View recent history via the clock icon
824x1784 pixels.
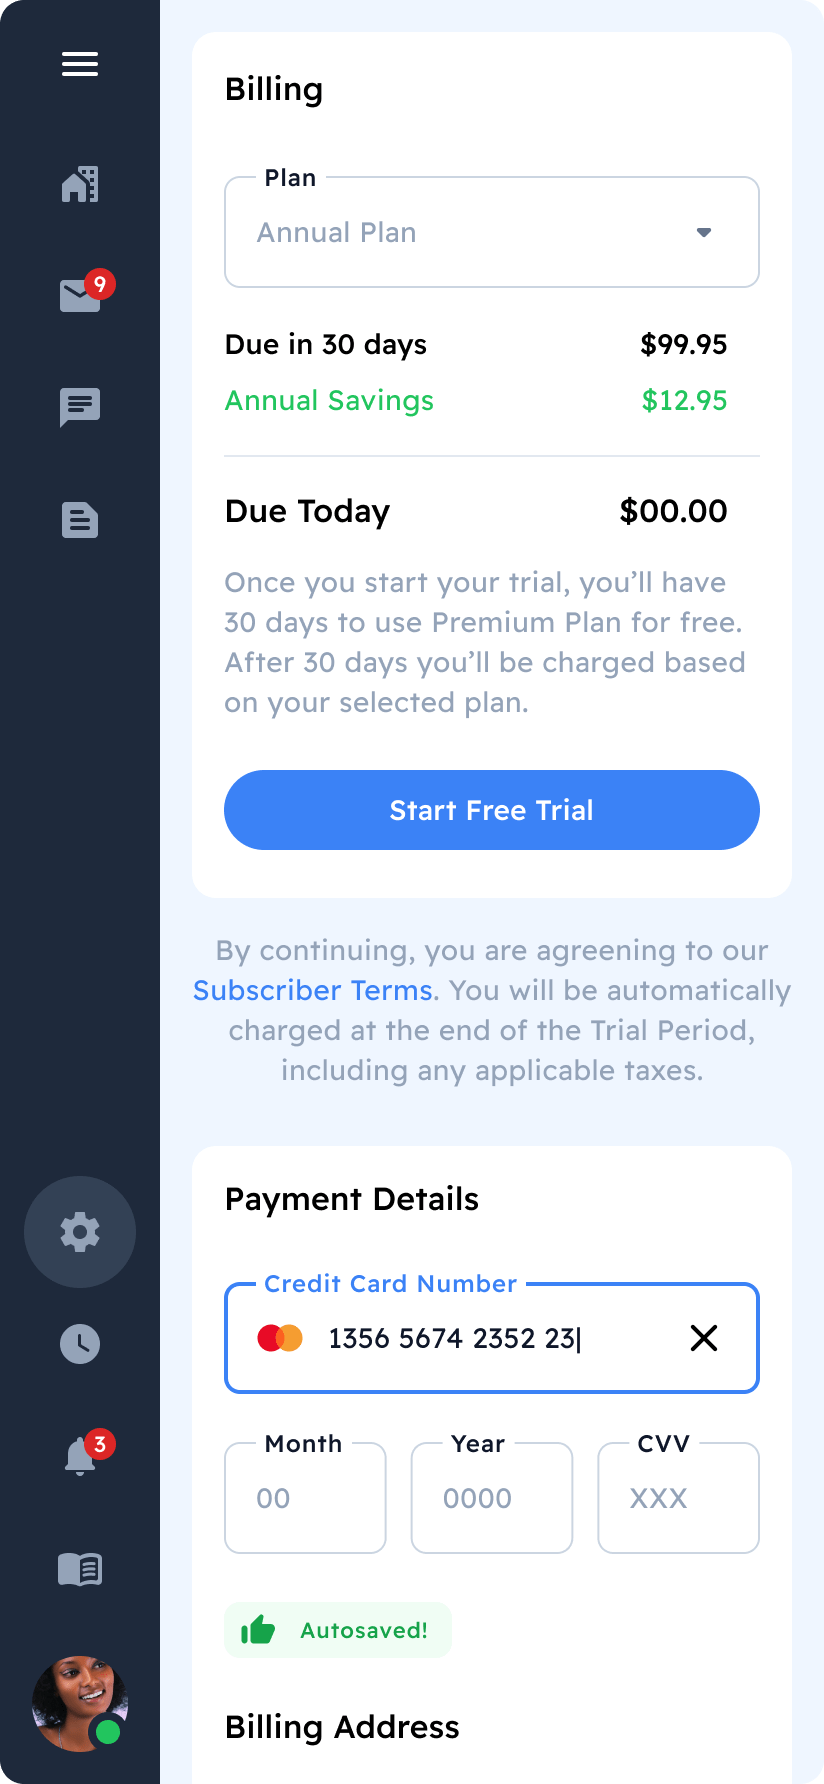pos(80,1344)
